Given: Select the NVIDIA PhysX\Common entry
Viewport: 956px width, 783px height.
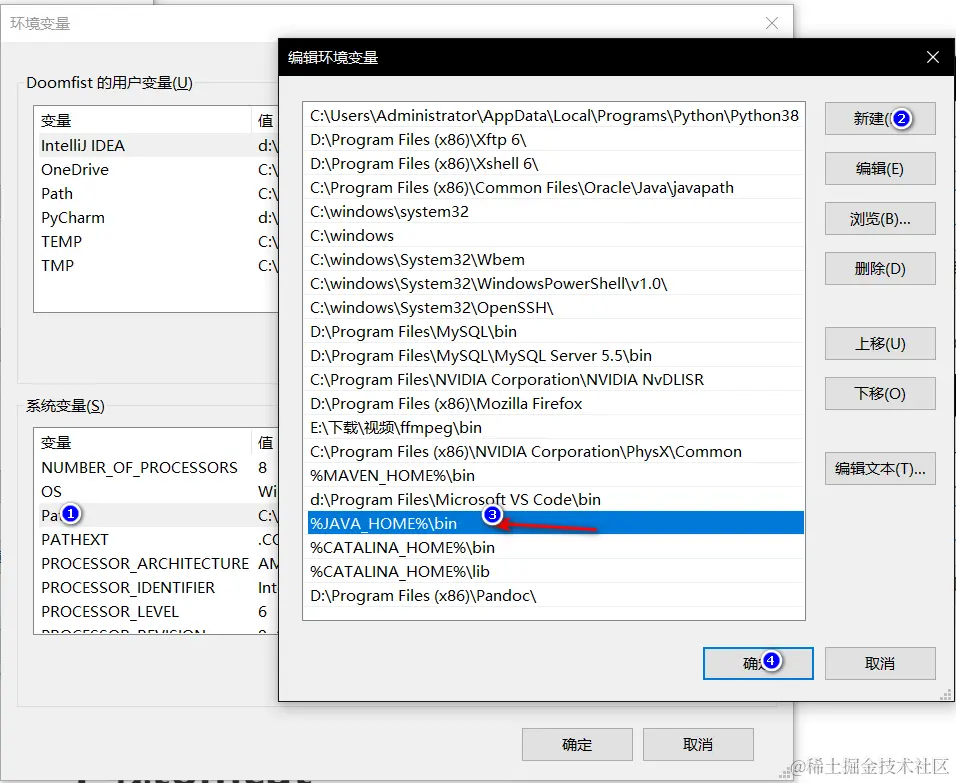Looking at the screenshot, I should (x=554, y=451).
